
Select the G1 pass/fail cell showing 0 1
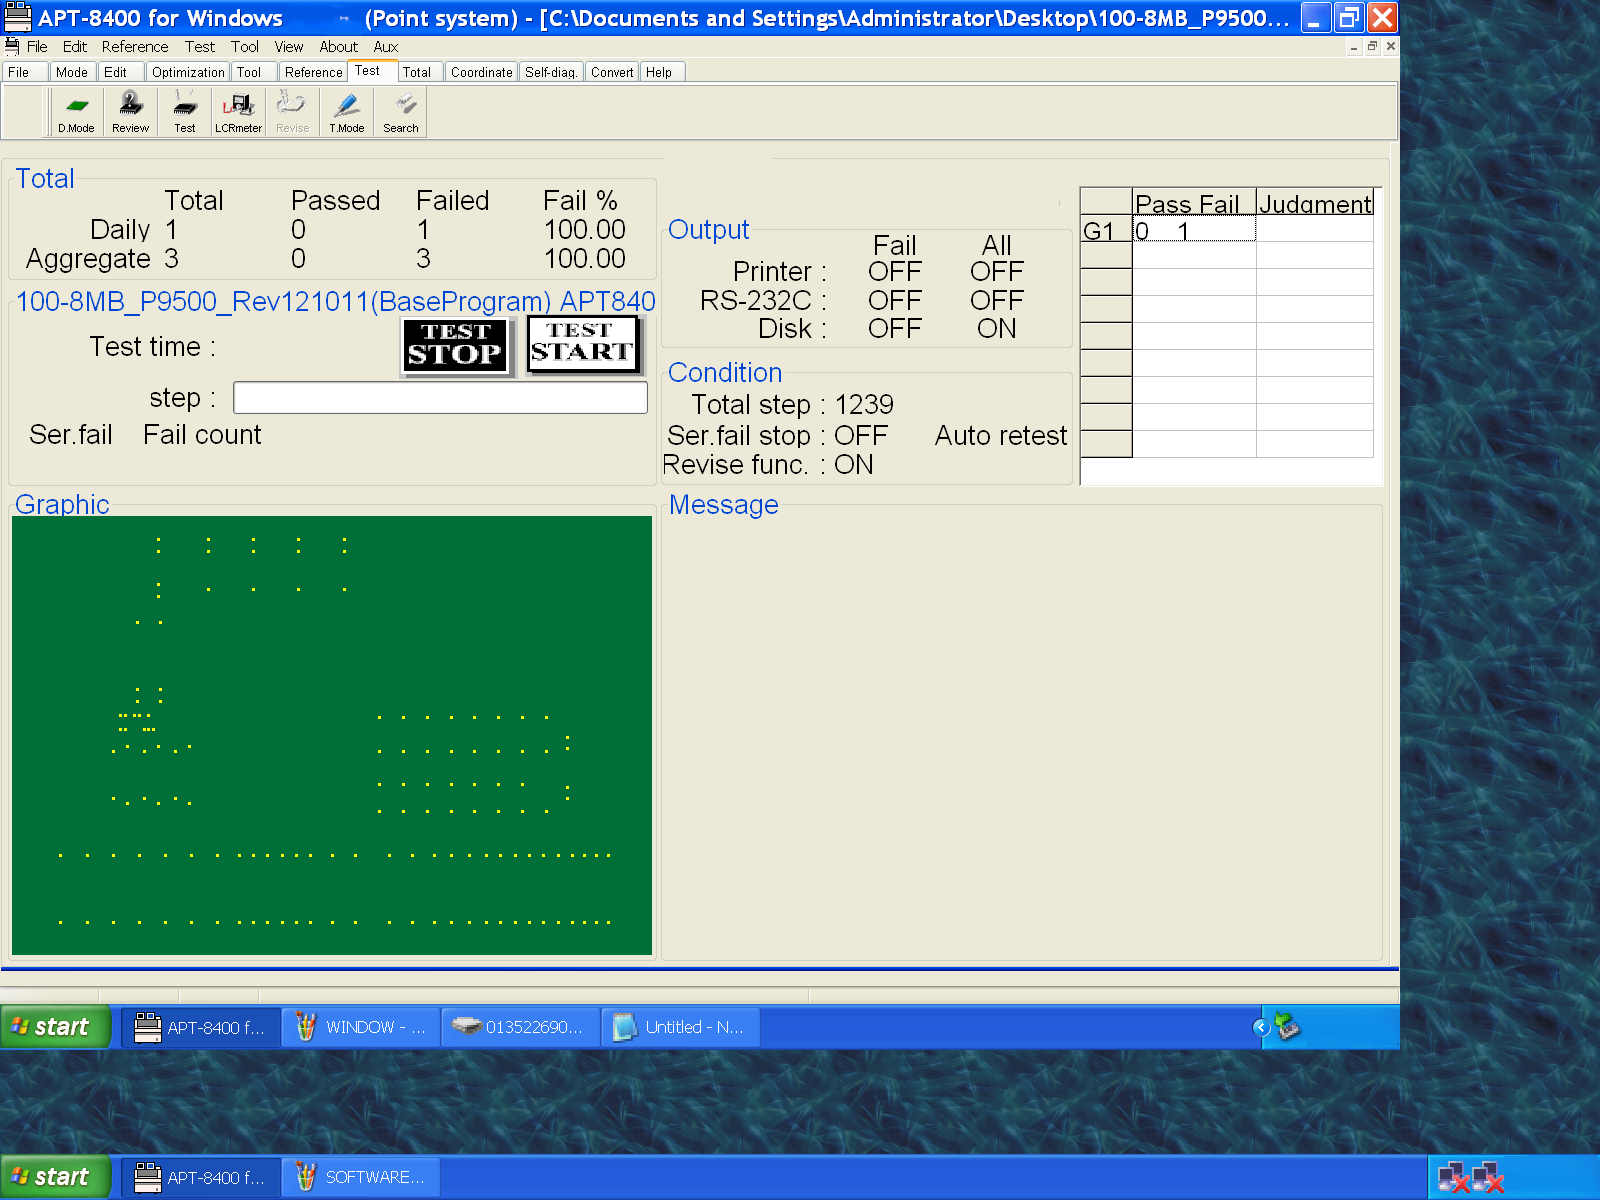(x=1194, y=229)
